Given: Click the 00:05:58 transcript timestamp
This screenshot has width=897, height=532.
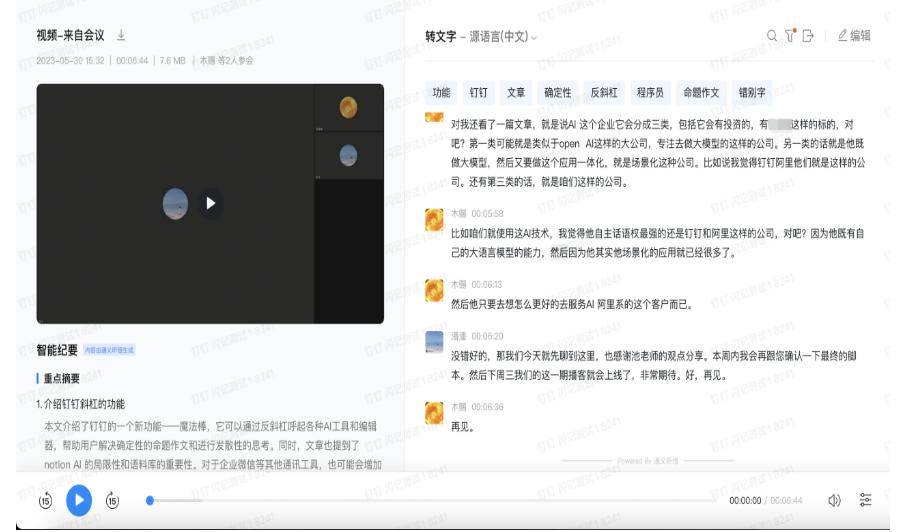Looking at the screenshot, I should 487,213.
